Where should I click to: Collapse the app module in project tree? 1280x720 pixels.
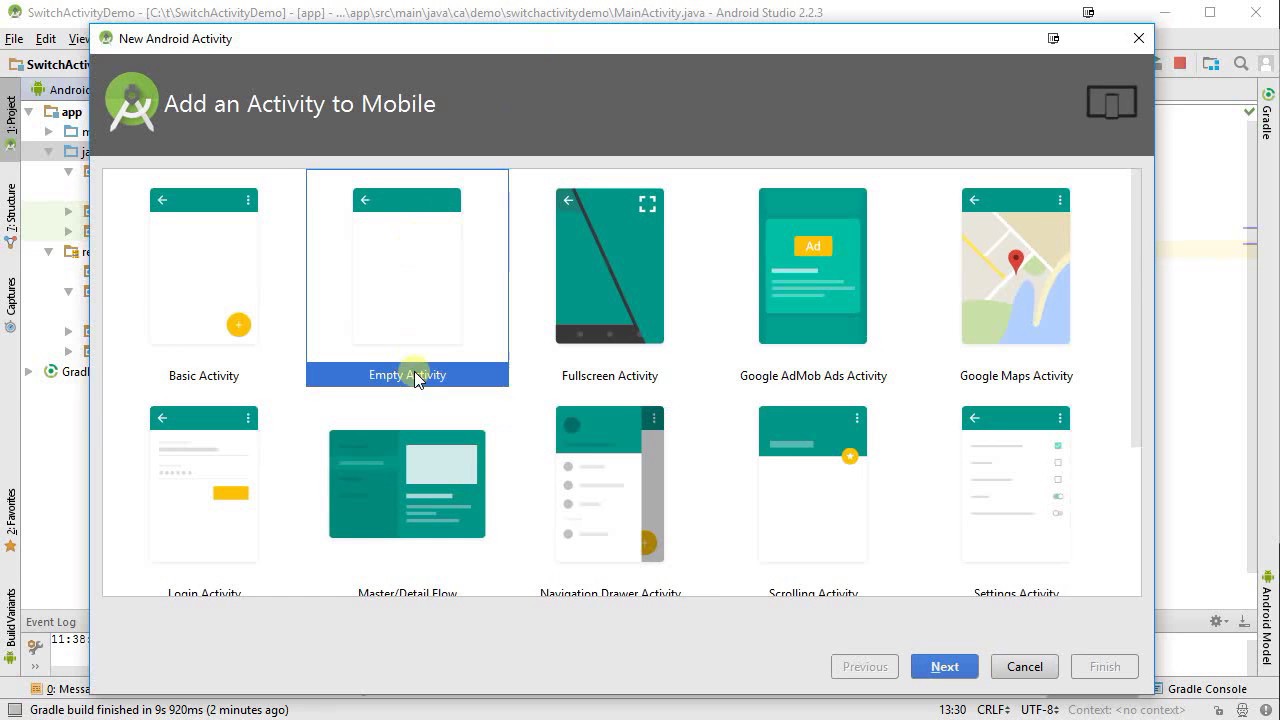[x=29, y=112]
